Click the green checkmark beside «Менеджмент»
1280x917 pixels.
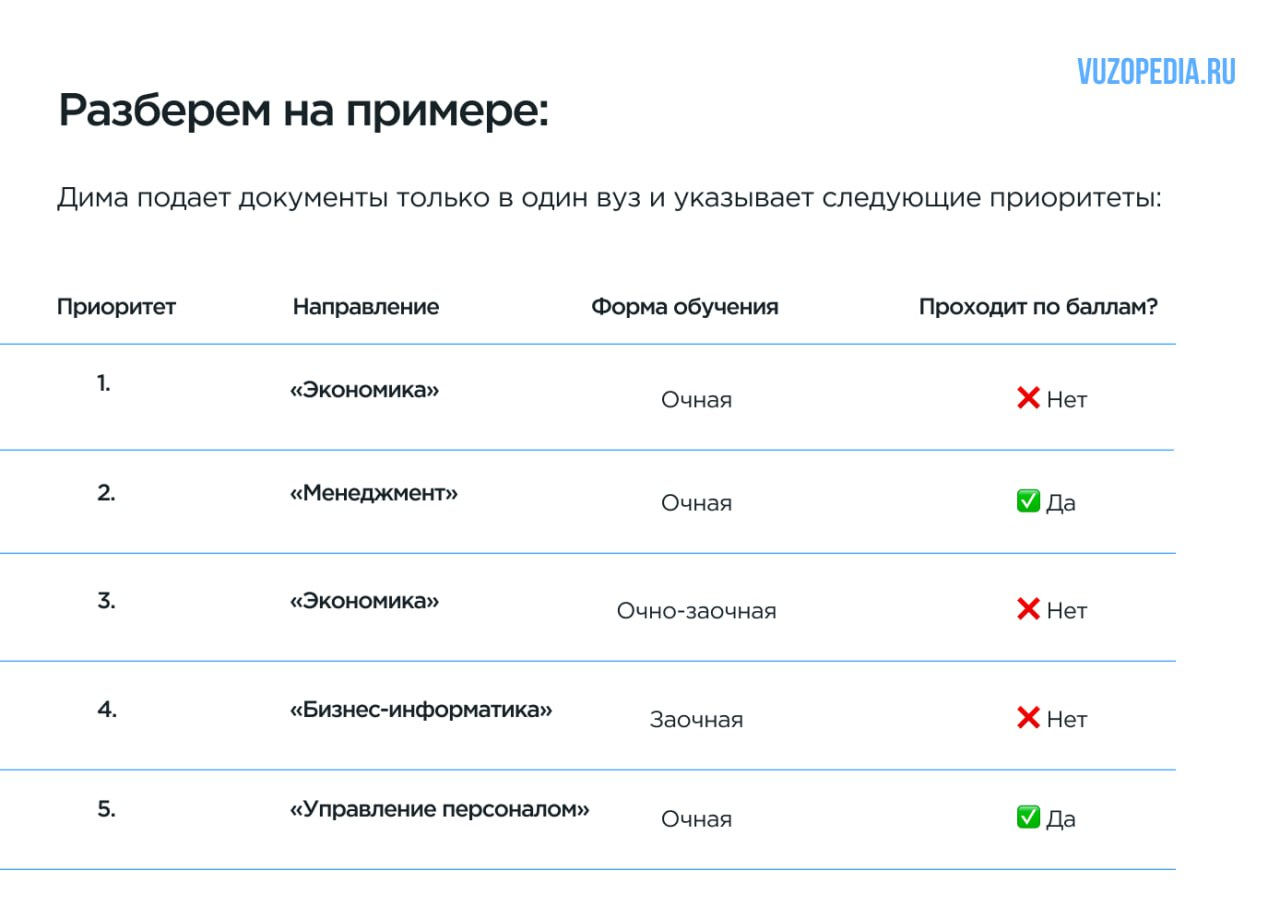[1028, 502]
